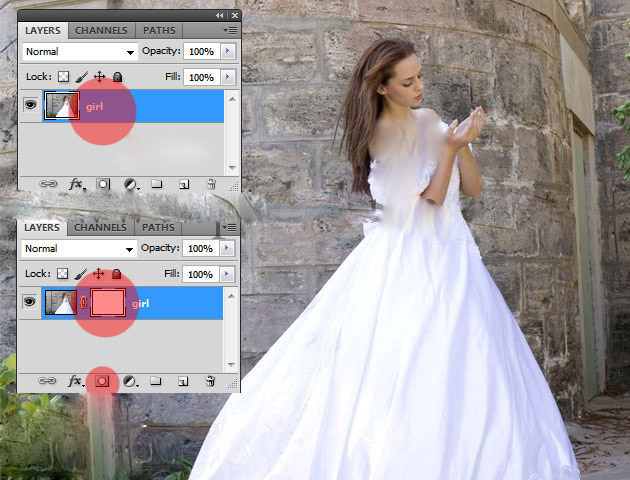This screenshot has width=630, height=480.
Task: Switch to Paths tab in lower panel
Action: 158,228
